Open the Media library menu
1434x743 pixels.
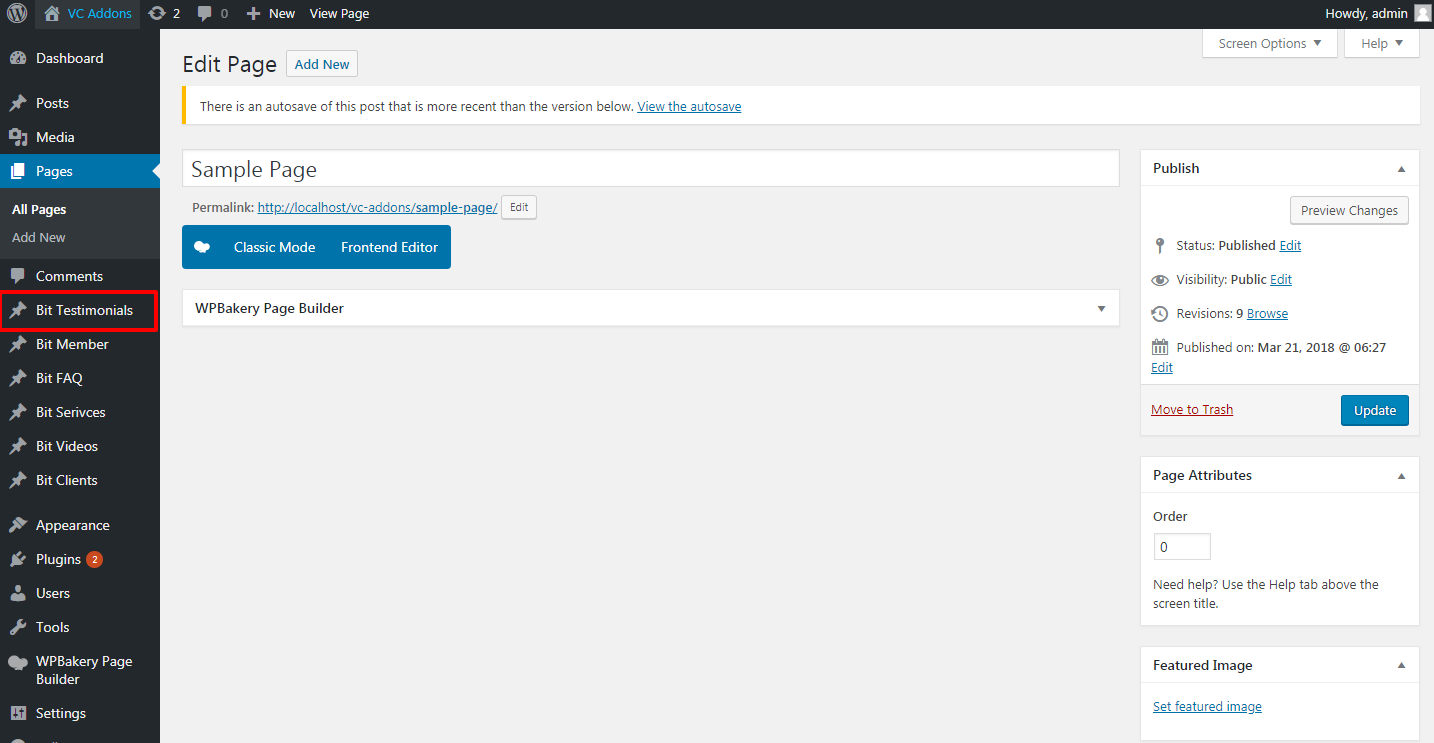tap(55, 137)
